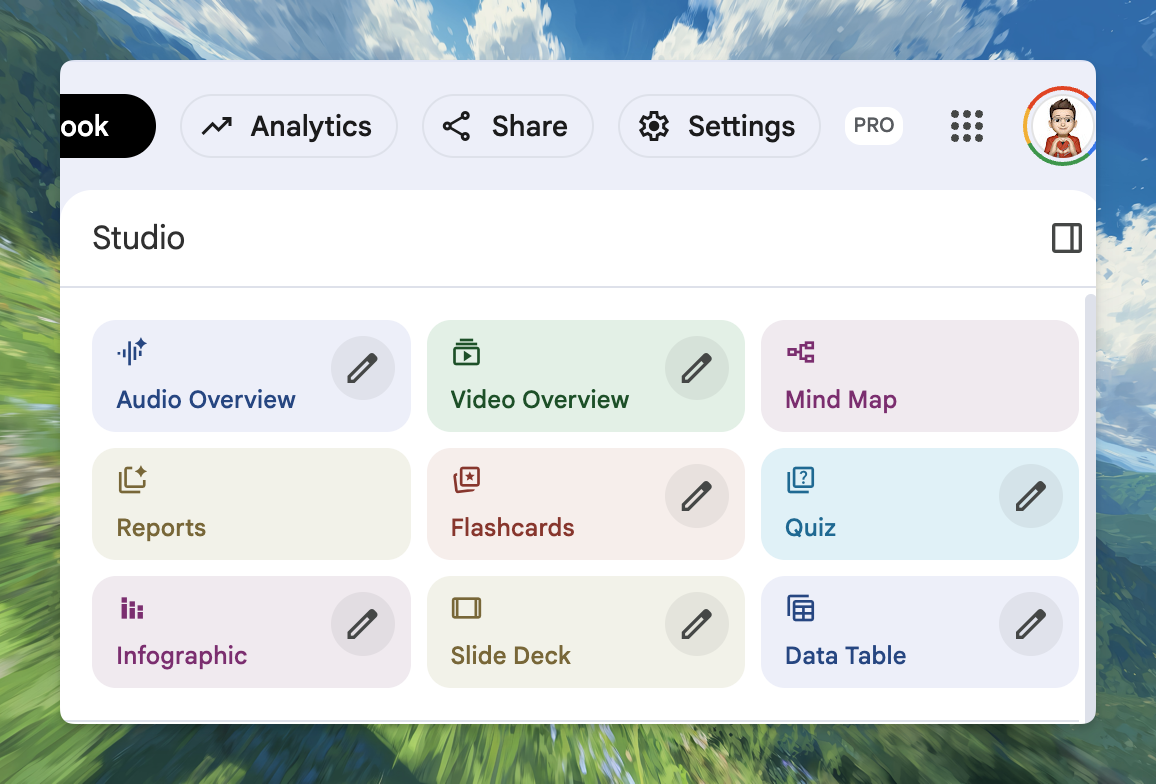Viewport: 1156px width, 784px height.
Task: Open the Google apps grid icon
Action: click(966, 126)
